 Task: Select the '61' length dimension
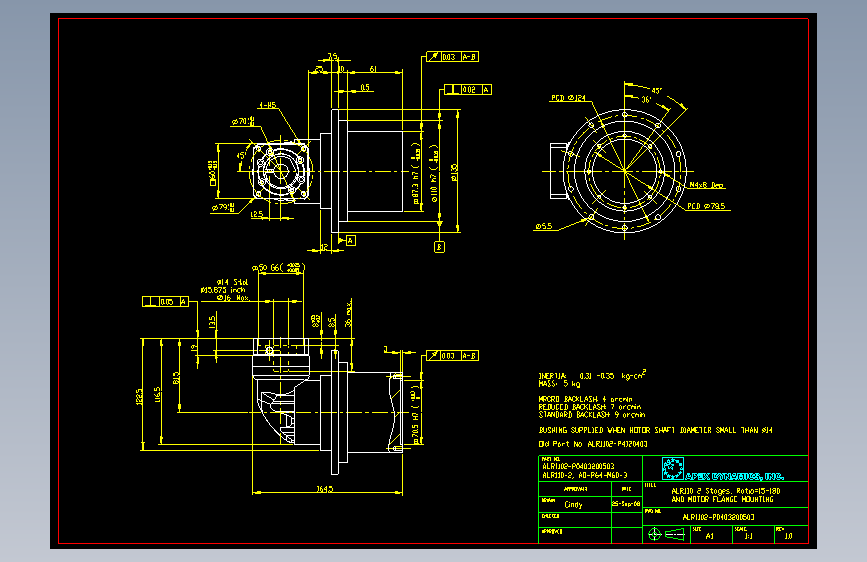pyautogui.click(x=373, y=69)
